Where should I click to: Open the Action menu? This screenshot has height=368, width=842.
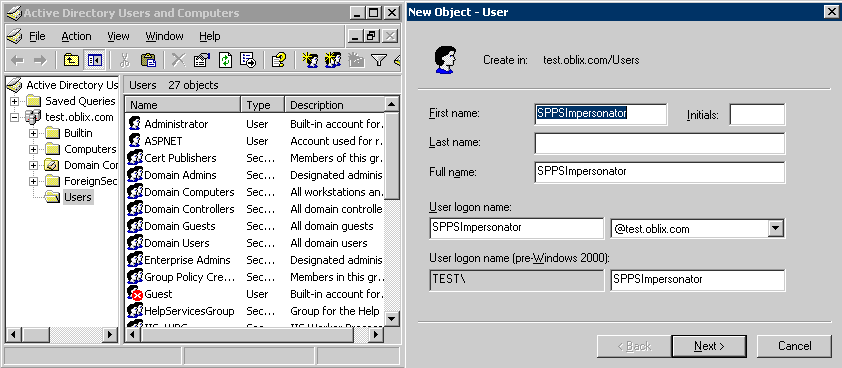coord(76,36)
